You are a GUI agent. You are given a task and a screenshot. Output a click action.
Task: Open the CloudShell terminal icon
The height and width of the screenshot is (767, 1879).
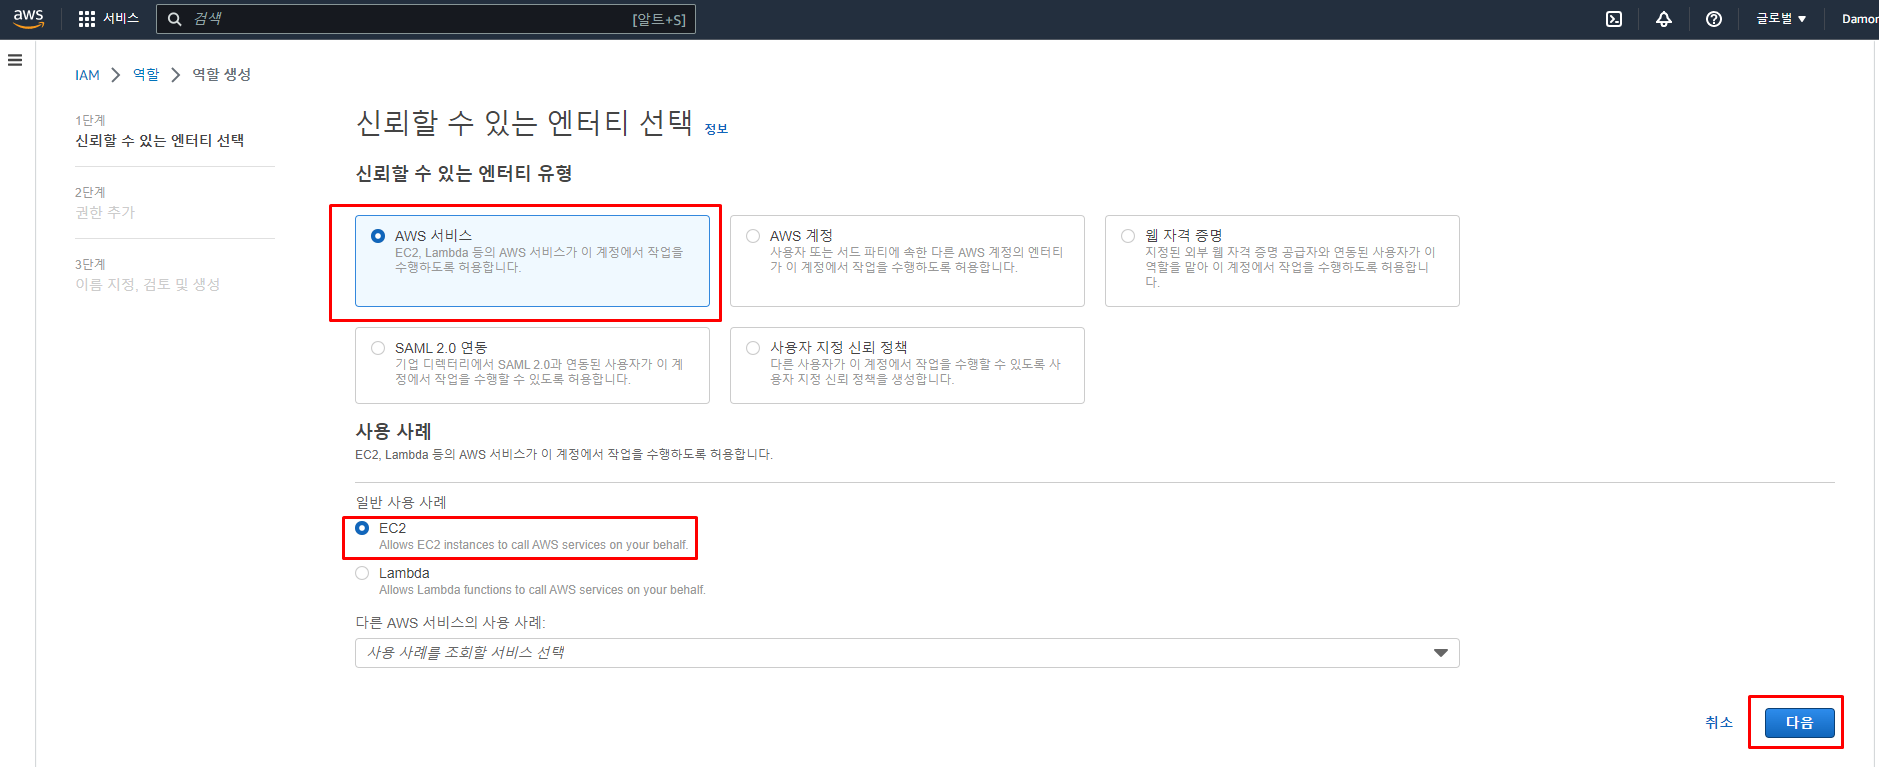coord(1614,19)
